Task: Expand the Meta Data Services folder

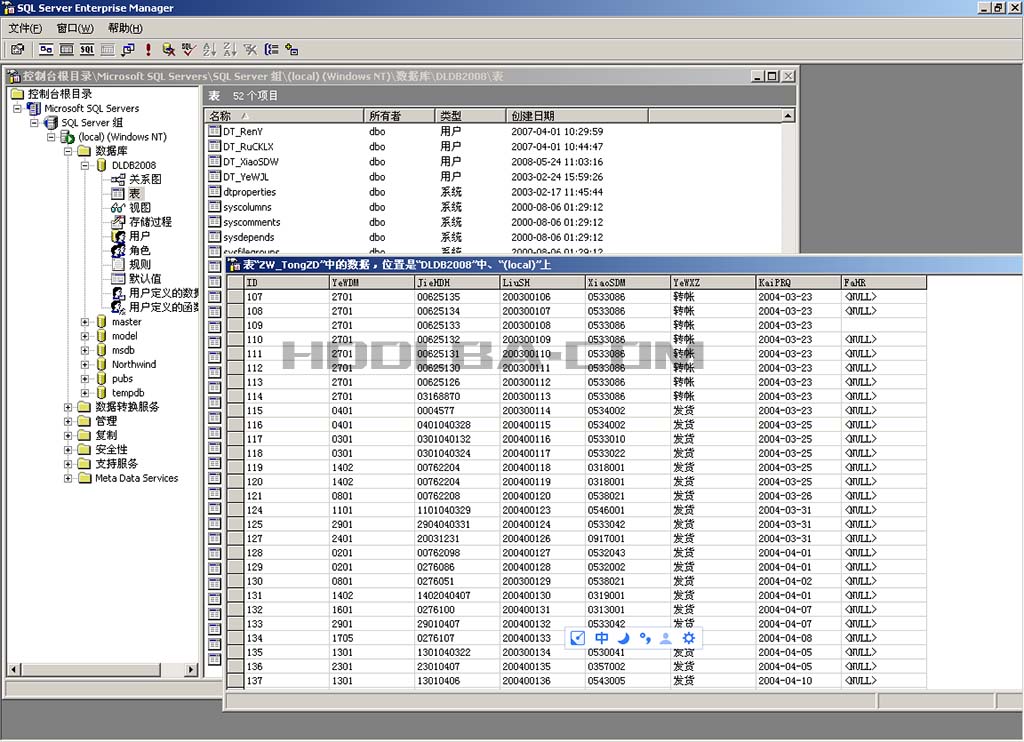Action: tap(68, 478)
